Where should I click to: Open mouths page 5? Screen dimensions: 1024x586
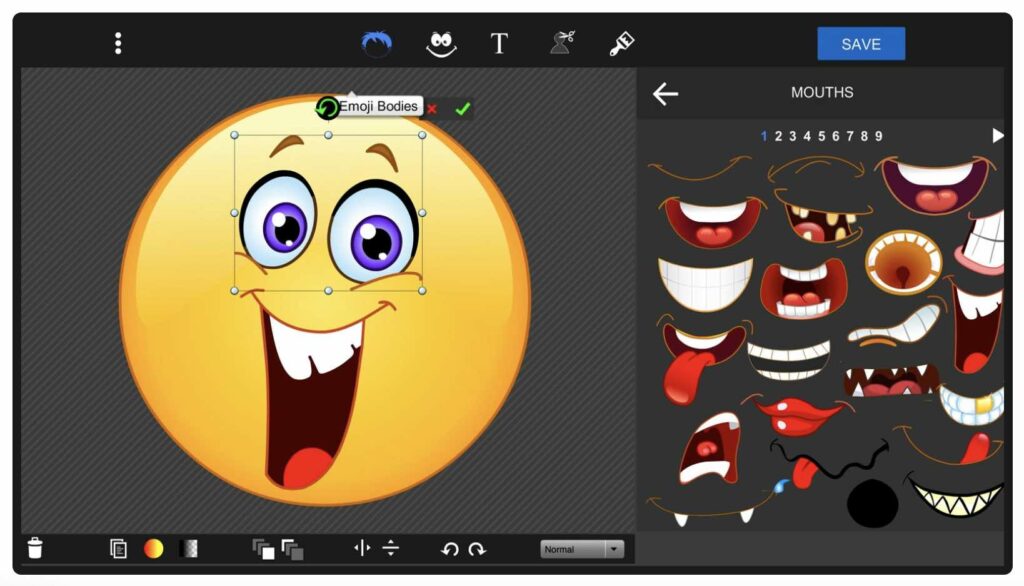[x=821, y=136]
